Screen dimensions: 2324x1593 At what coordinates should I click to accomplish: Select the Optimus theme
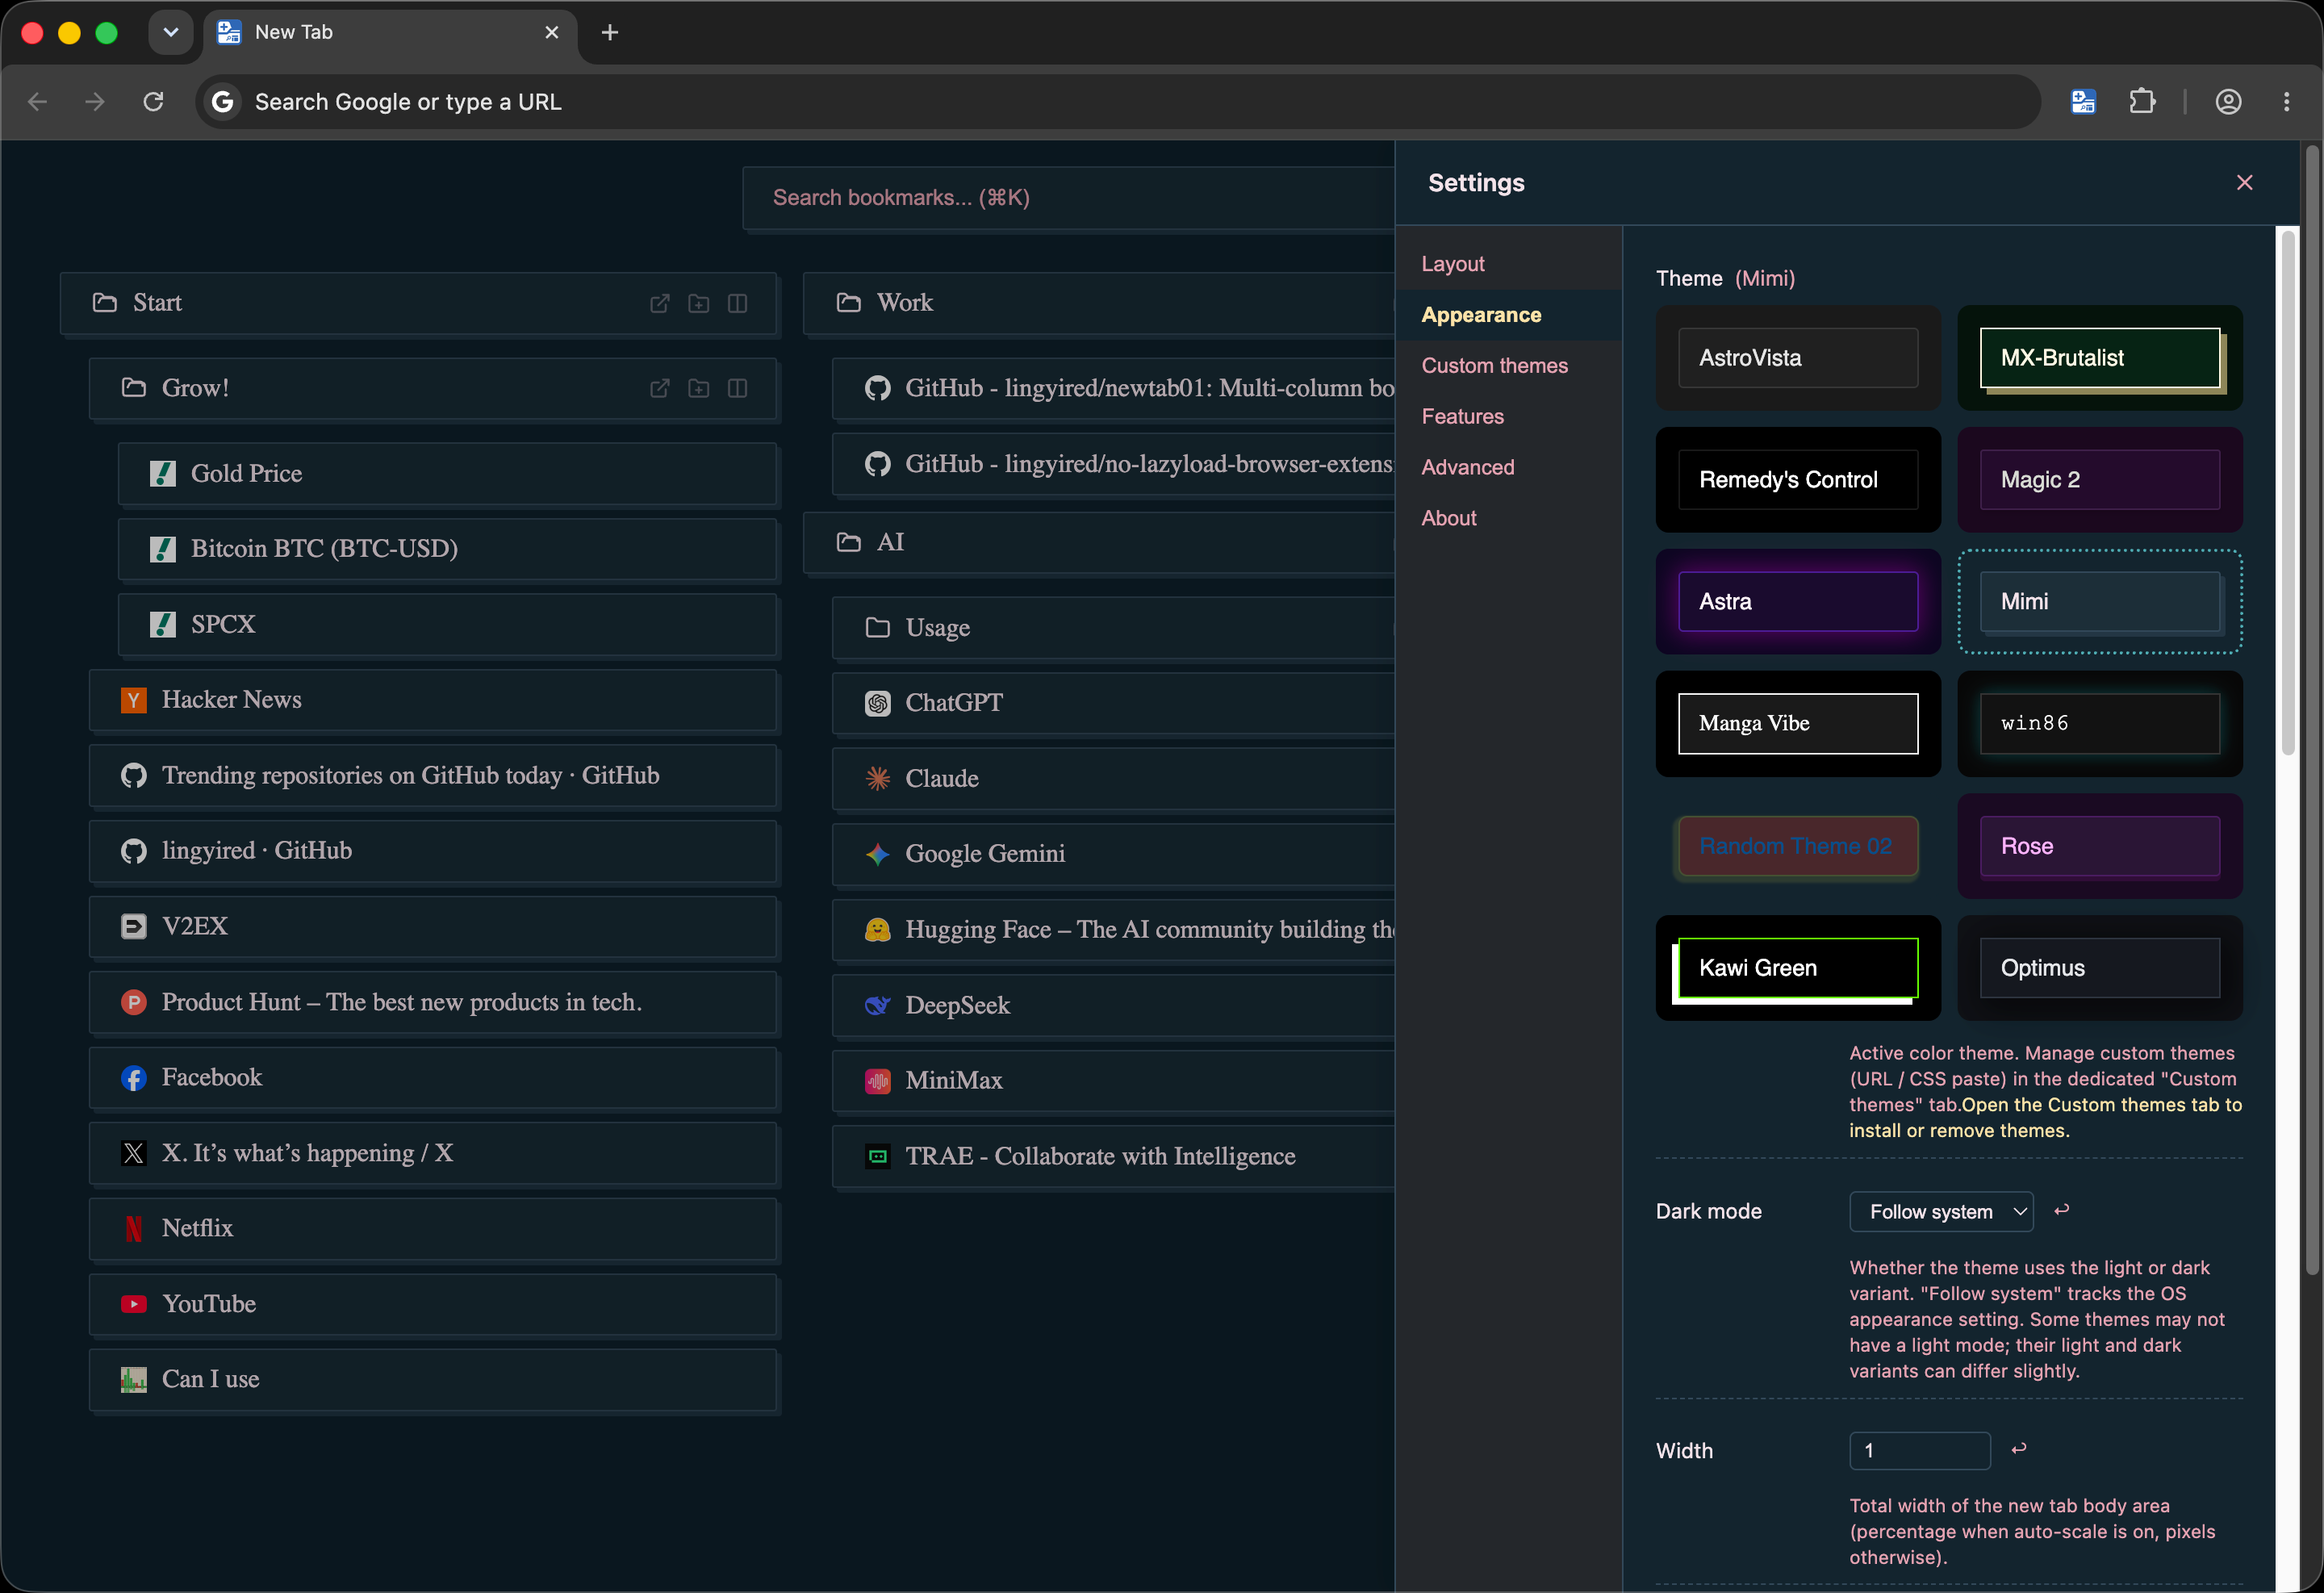point(2099,968)
